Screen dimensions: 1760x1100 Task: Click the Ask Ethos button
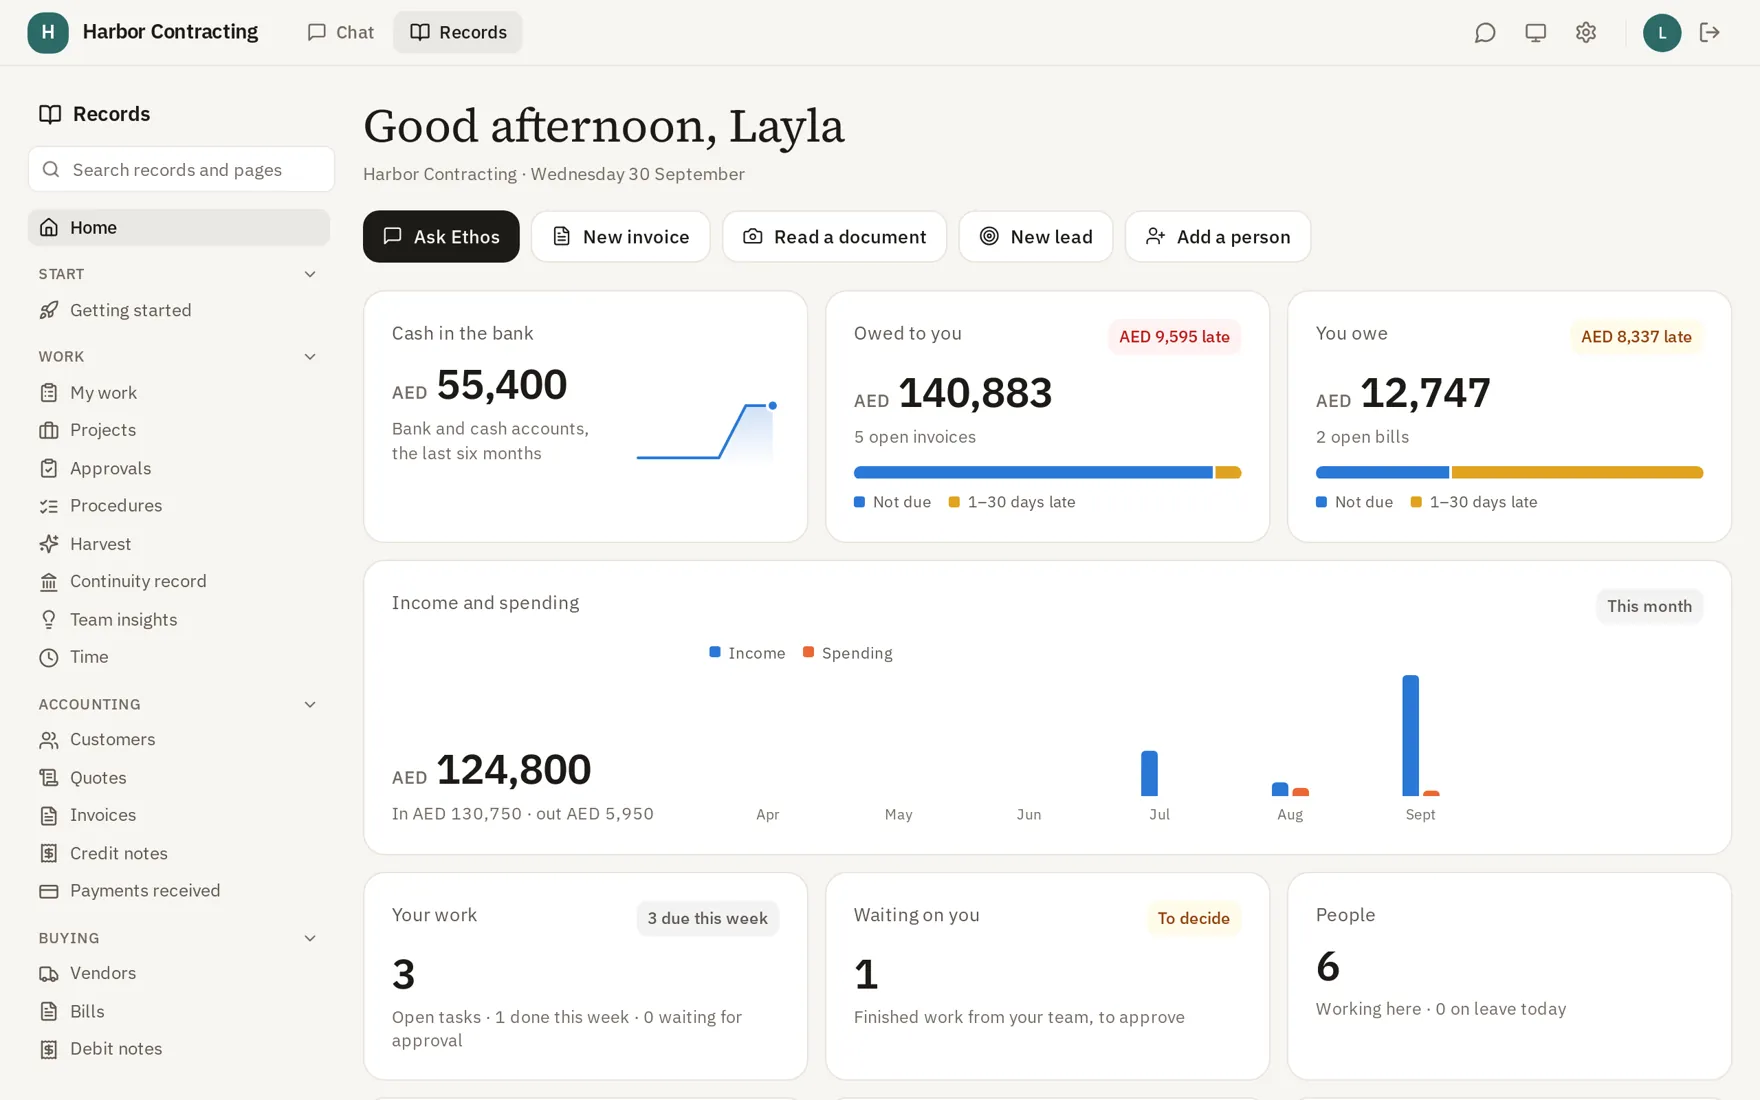click(x=441, y=236)
